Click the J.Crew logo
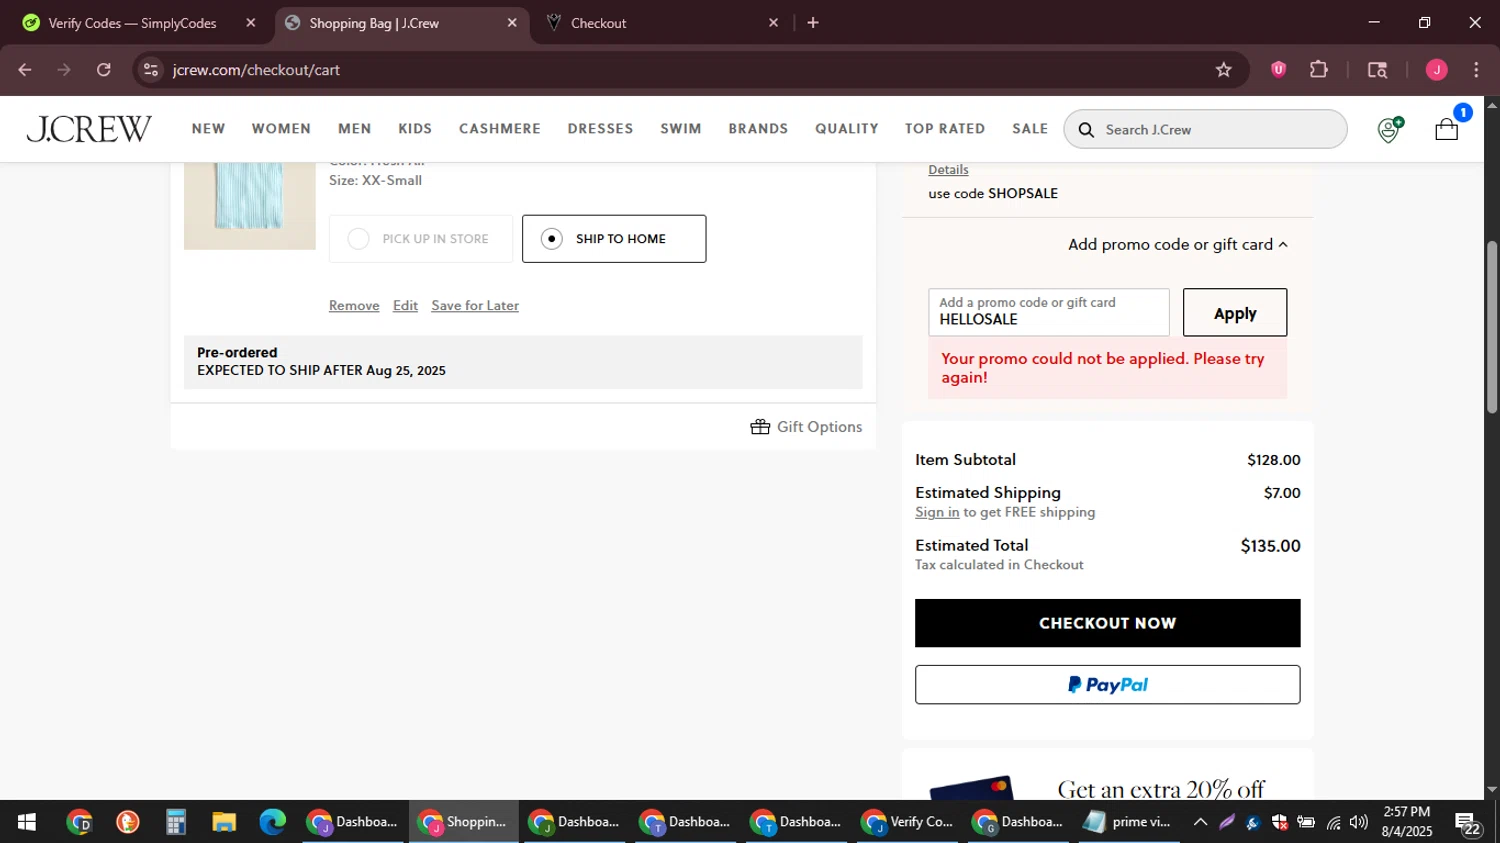The width and height of the screenshot is (1500, 843). 89,129
